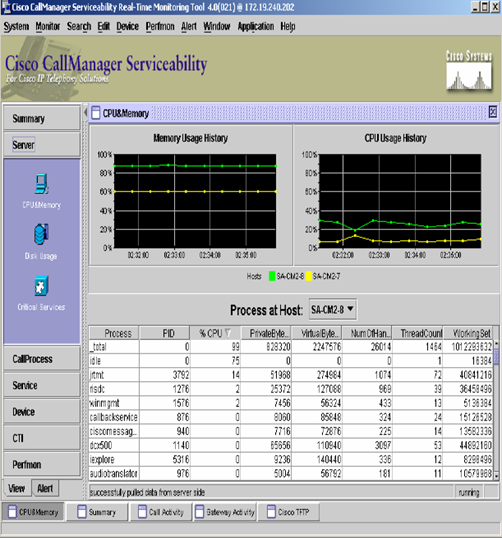The height and width of the screenshot is (538, 502).
Task: Sort by the PrivateBytes column header
Action: 266,333
